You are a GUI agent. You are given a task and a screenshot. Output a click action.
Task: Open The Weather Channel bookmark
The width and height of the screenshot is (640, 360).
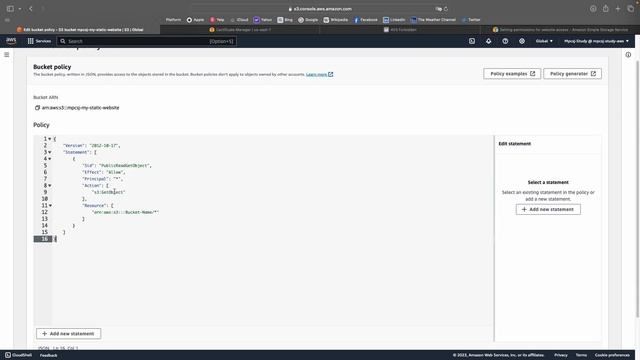click(433, 20)
